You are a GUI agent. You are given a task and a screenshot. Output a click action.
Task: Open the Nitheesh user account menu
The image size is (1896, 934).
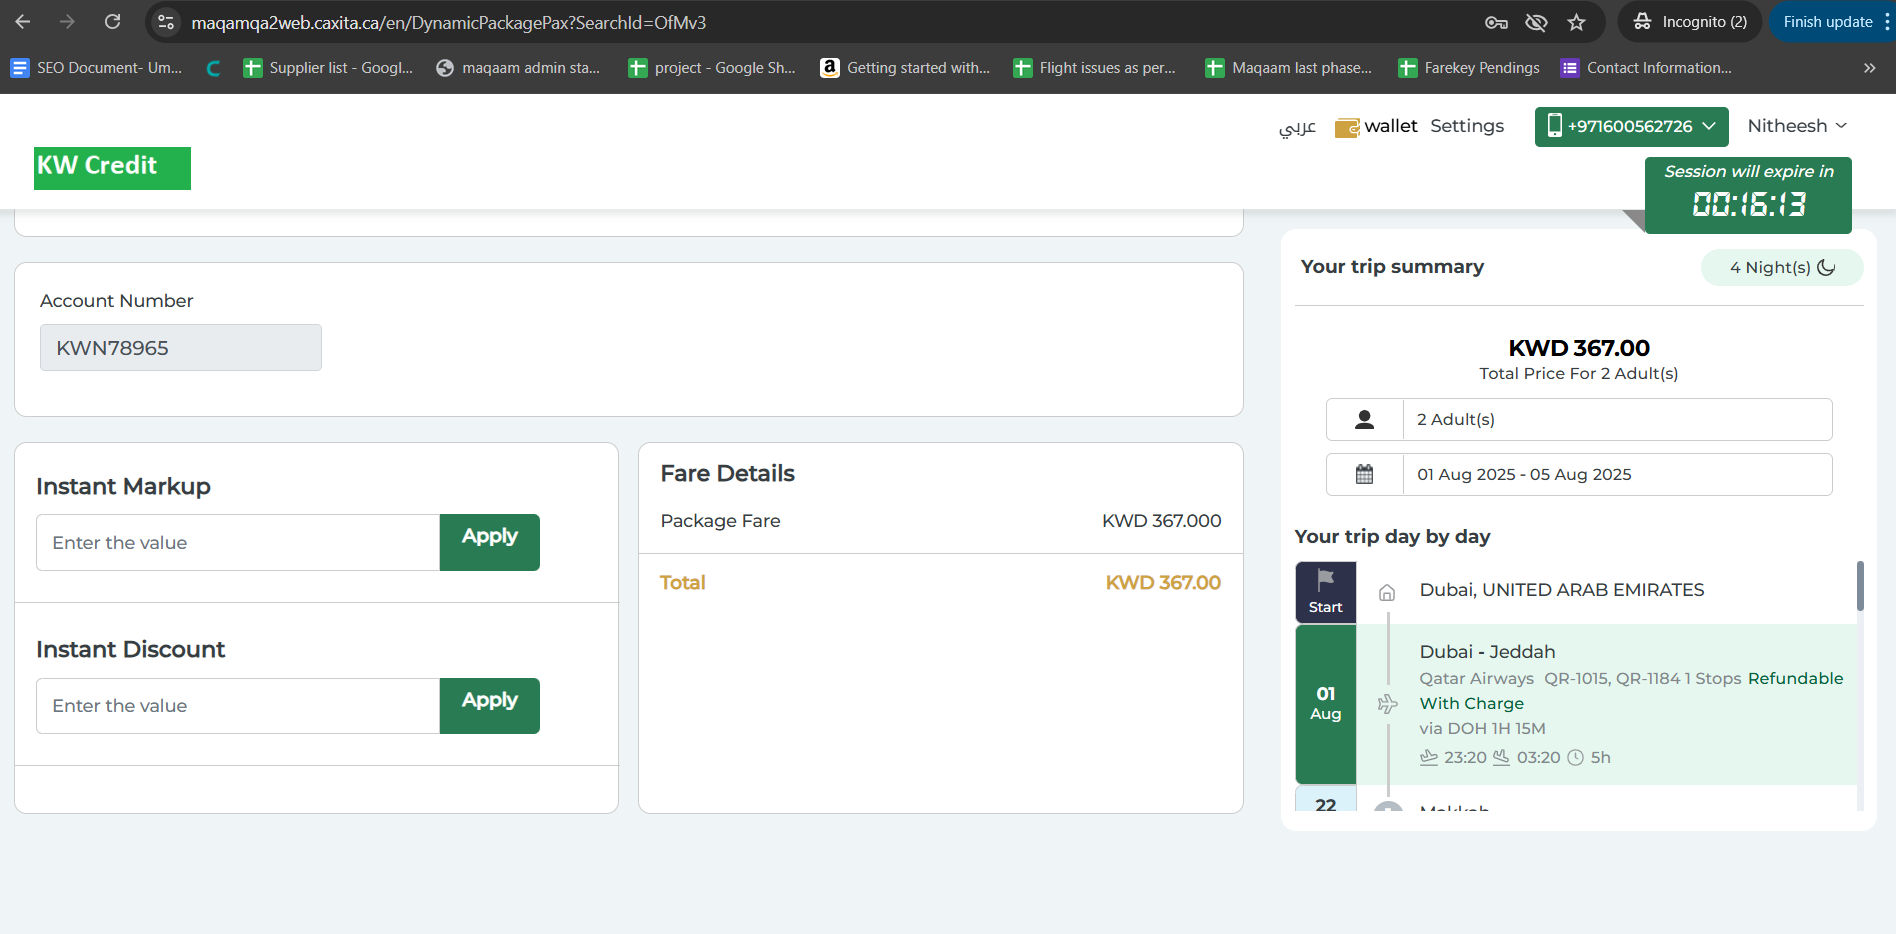[1796, 126]
